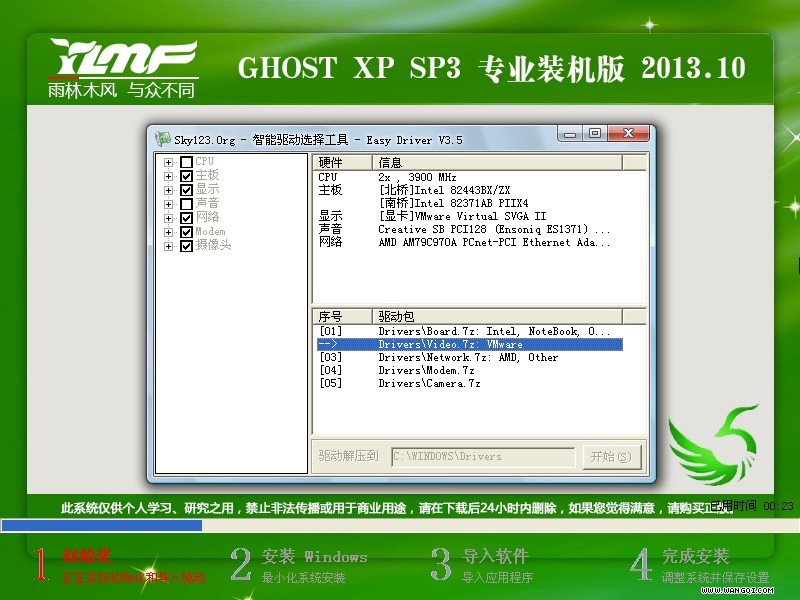Expand the 摄像头 tree node
Image resolution: width=800 pixels, height=600 pixels.
coord(168,246)
